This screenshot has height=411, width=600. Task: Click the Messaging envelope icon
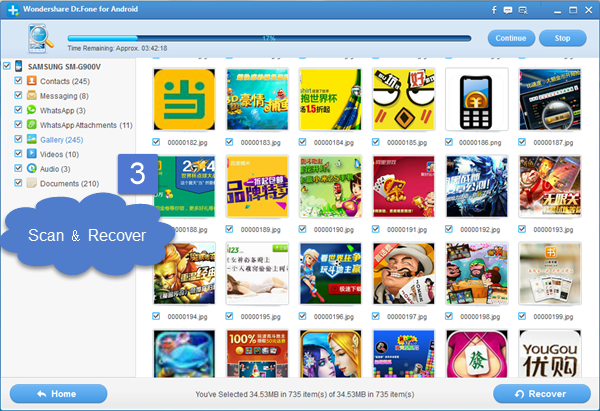(32, 95)
